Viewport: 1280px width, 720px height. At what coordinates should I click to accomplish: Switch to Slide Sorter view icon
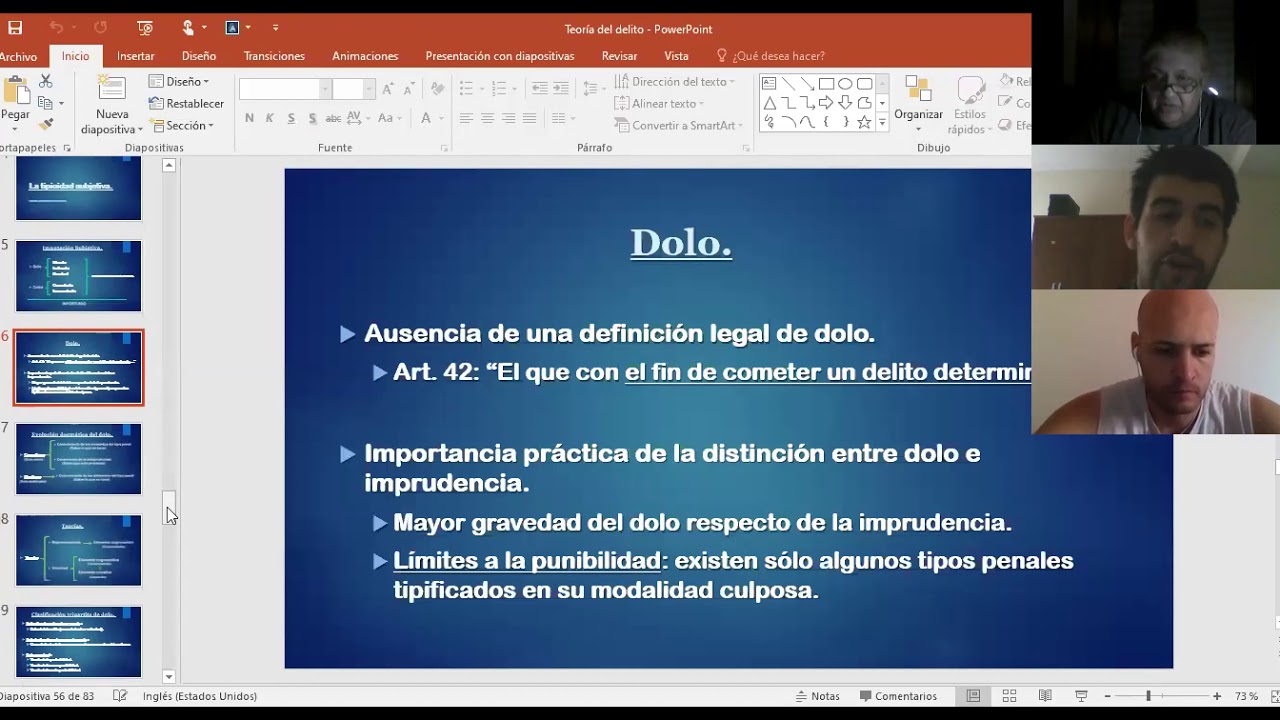(x=1009, y=696)
